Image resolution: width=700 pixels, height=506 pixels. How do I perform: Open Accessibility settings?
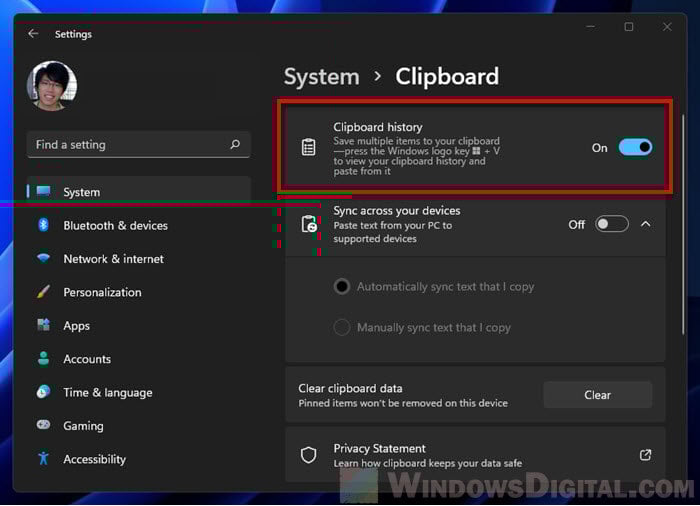tap(138, 460)
